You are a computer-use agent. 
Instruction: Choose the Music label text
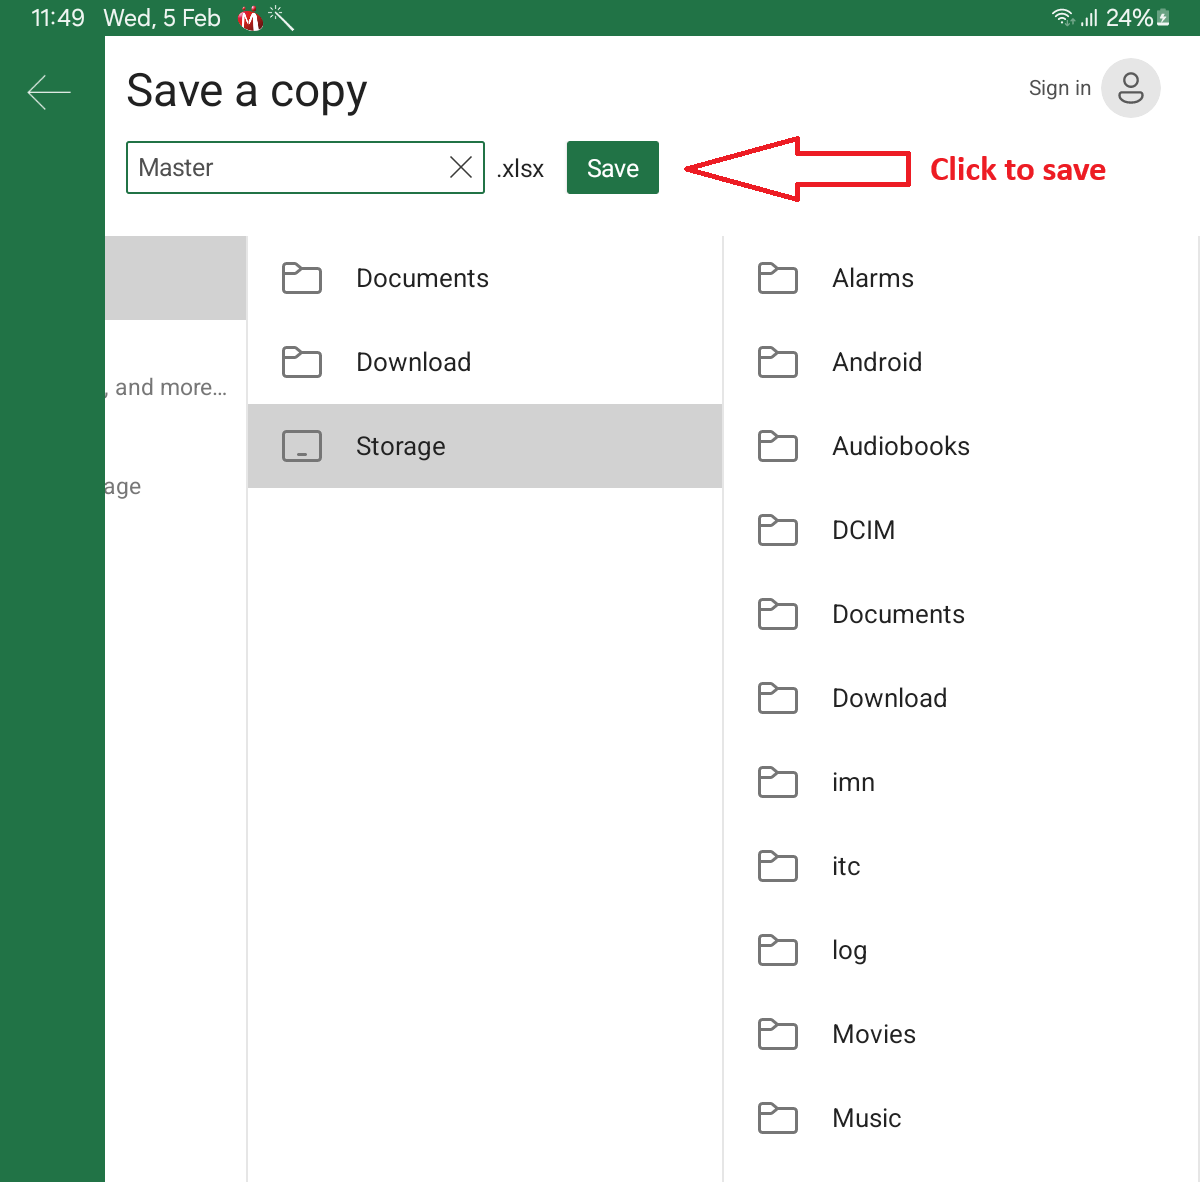[x=867, y=1118]
